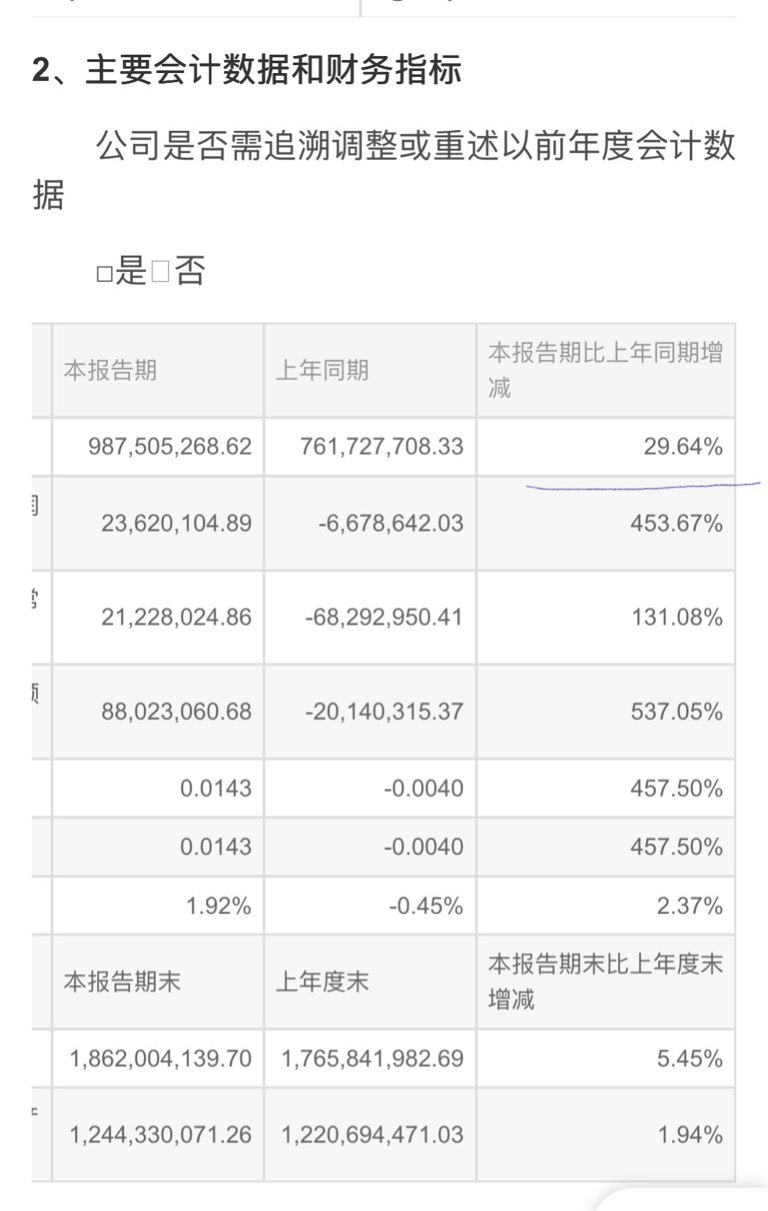
Task: Check the 否 checkbox
Action: [160, 273]
